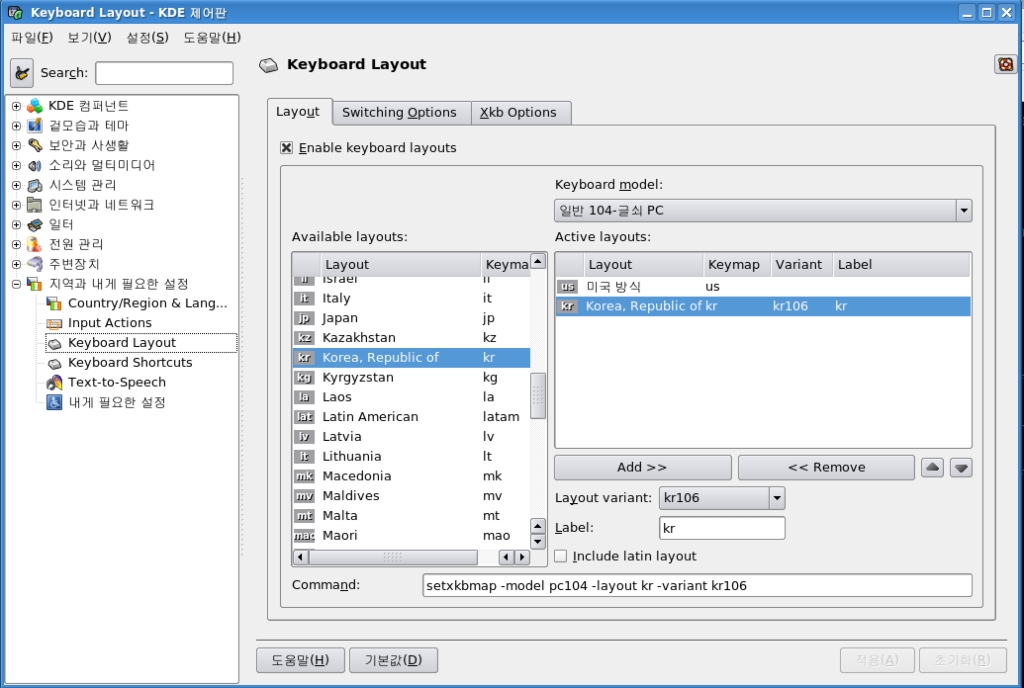Select Laos in Available layouts
Viewport: 1024px width, 688px height.
[411, 397]
